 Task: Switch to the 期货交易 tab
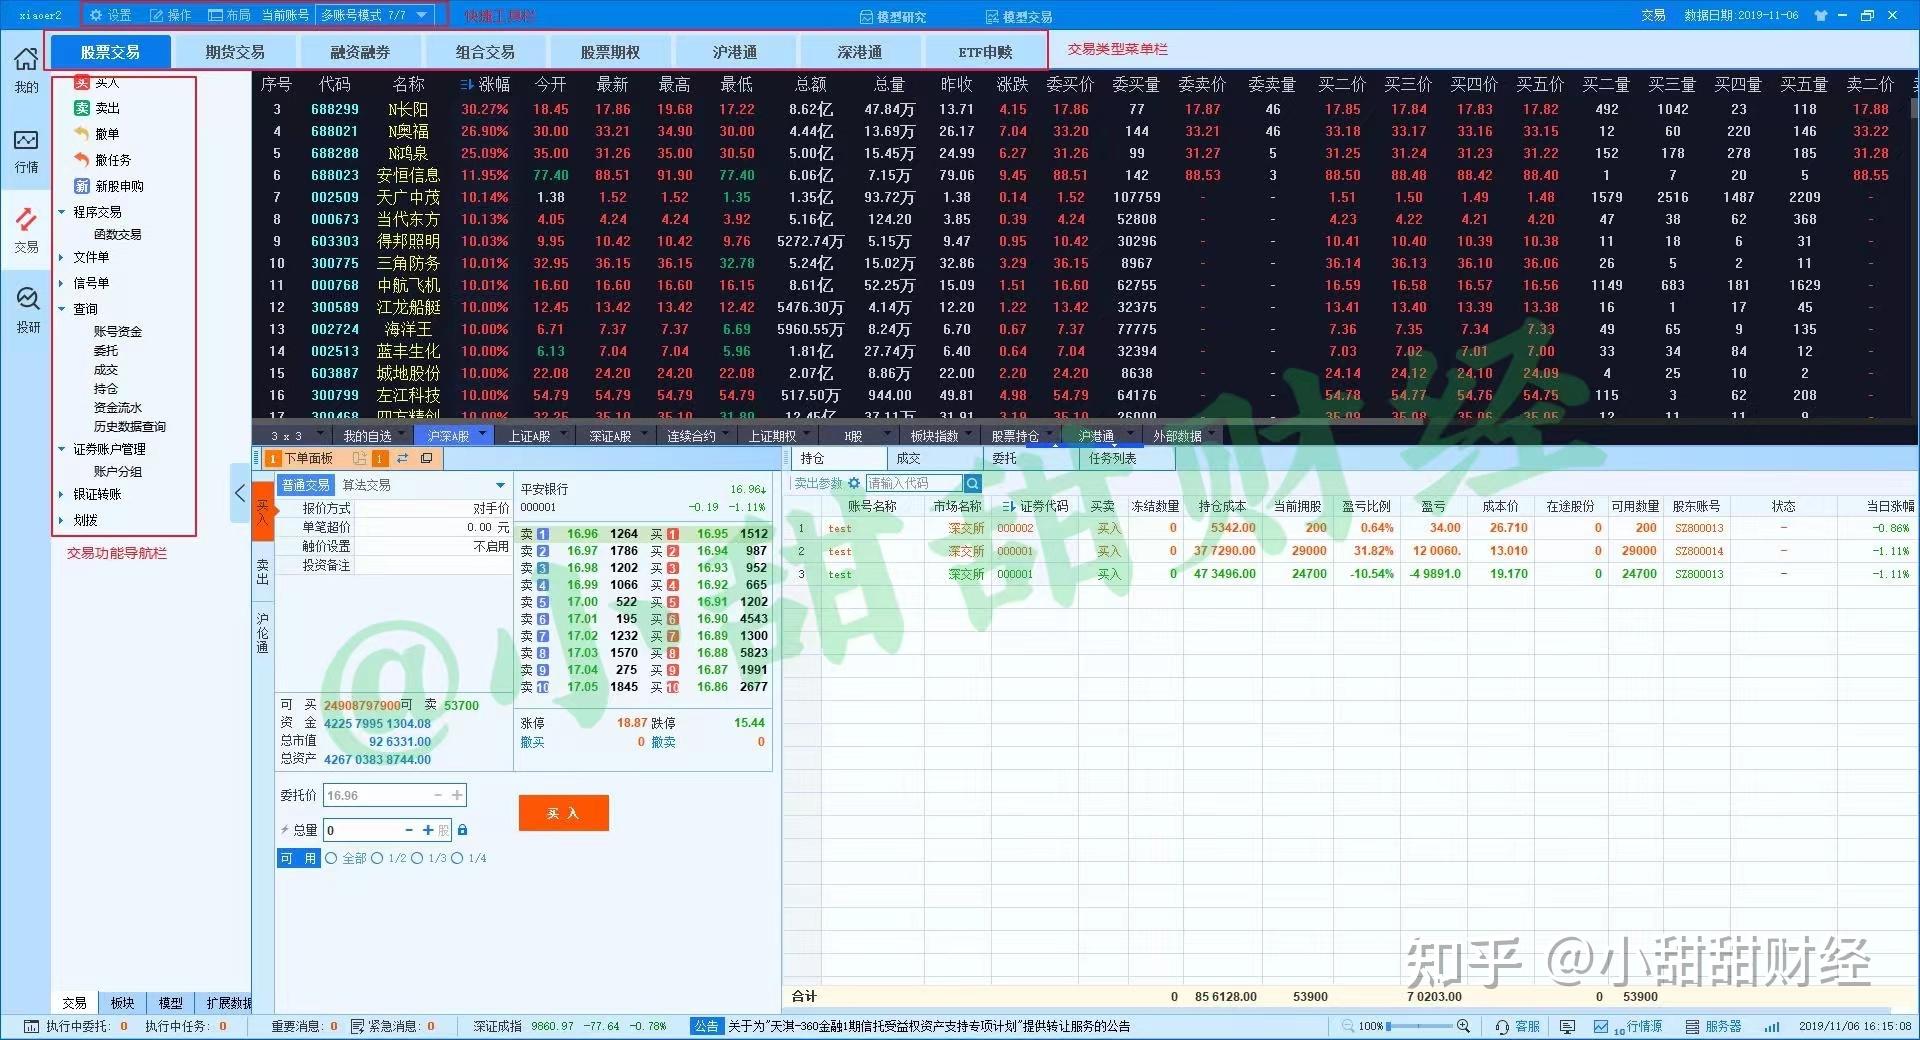coord(235,52)
